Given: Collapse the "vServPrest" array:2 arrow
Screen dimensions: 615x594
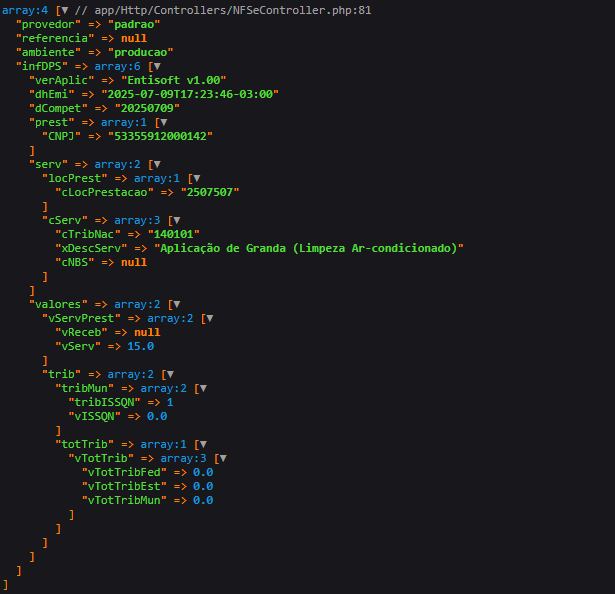Looking at the screenshot, I should (210, 319).
